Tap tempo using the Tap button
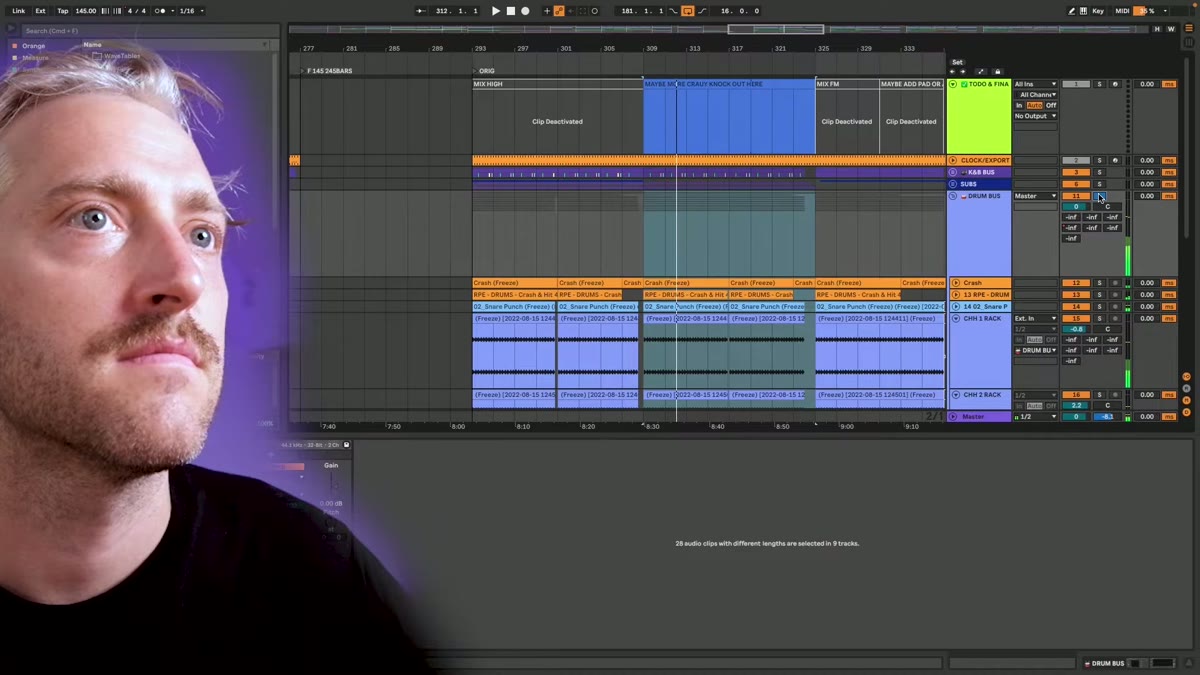Image resolution: width=1200 pixels, height=675 pixels. 62,11
